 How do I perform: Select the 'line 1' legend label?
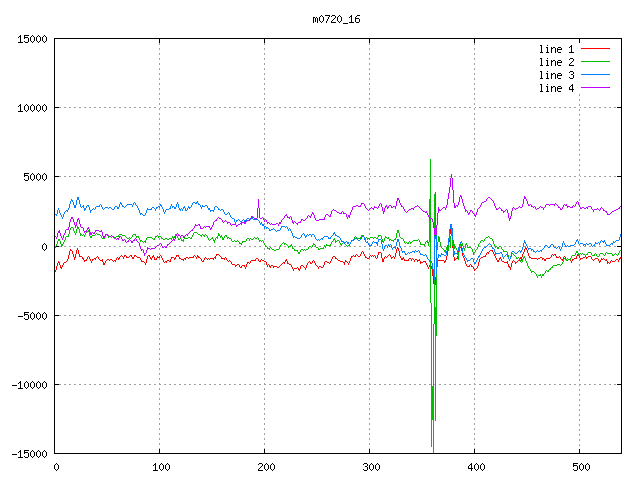557,49
